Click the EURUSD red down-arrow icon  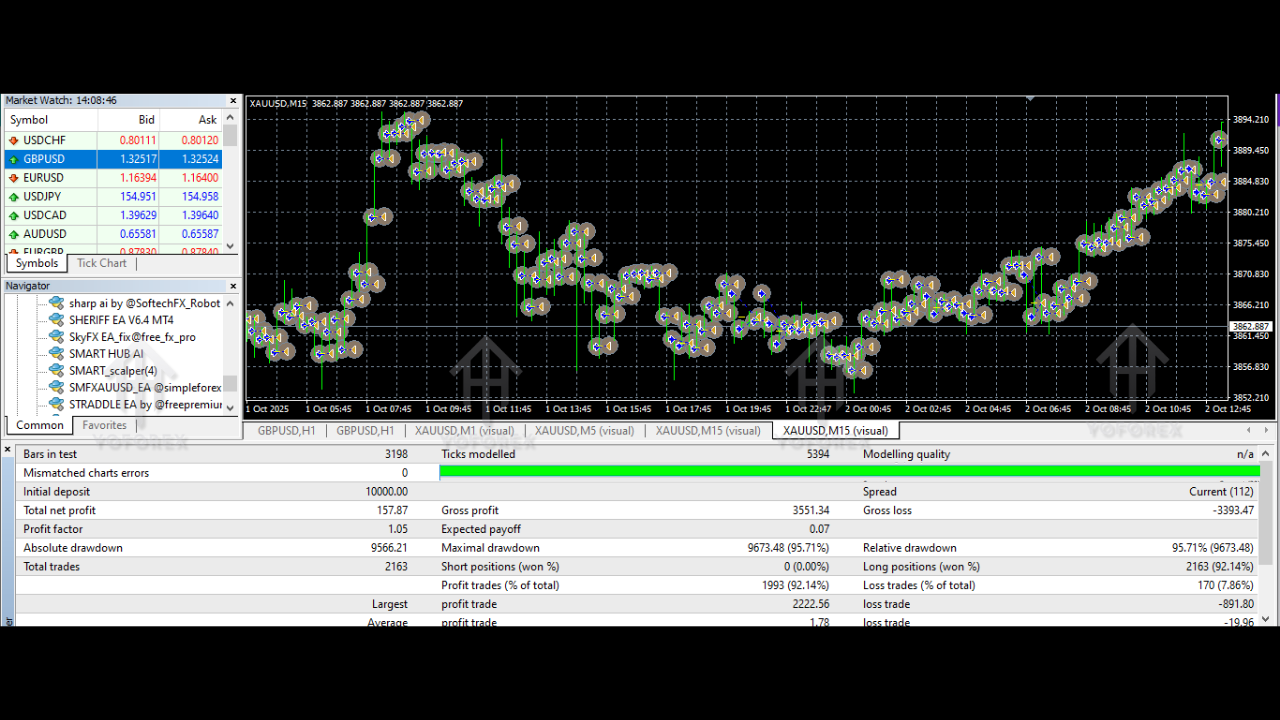[13, 178]
